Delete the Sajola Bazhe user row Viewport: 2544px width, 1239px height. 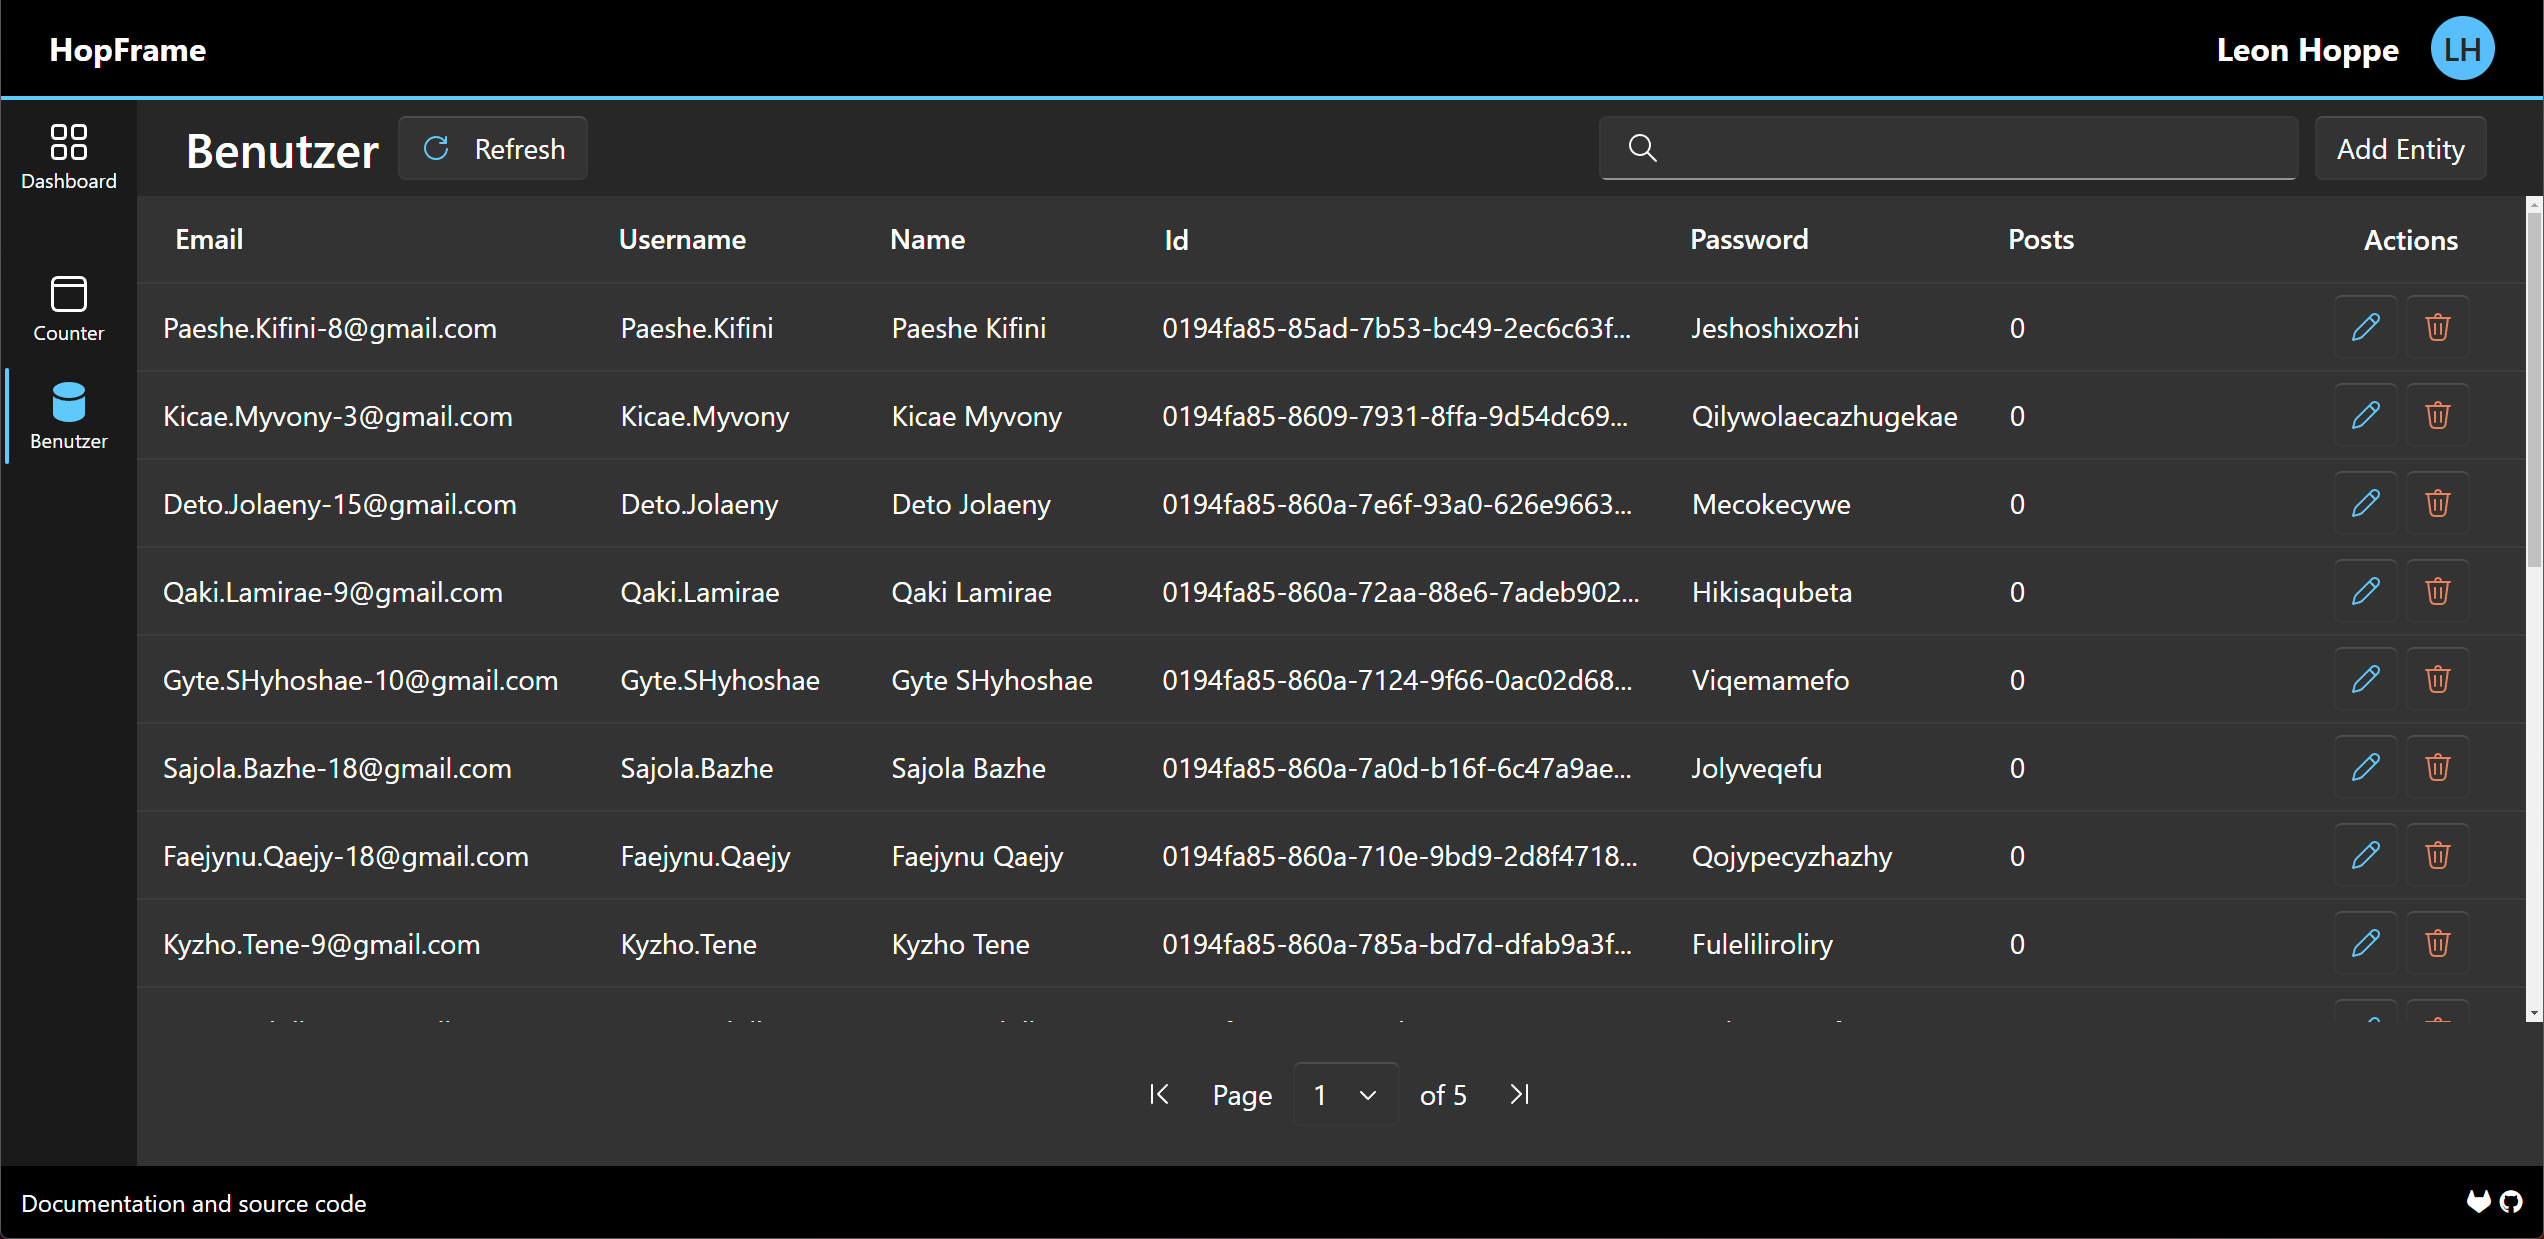coord(2437,768)
